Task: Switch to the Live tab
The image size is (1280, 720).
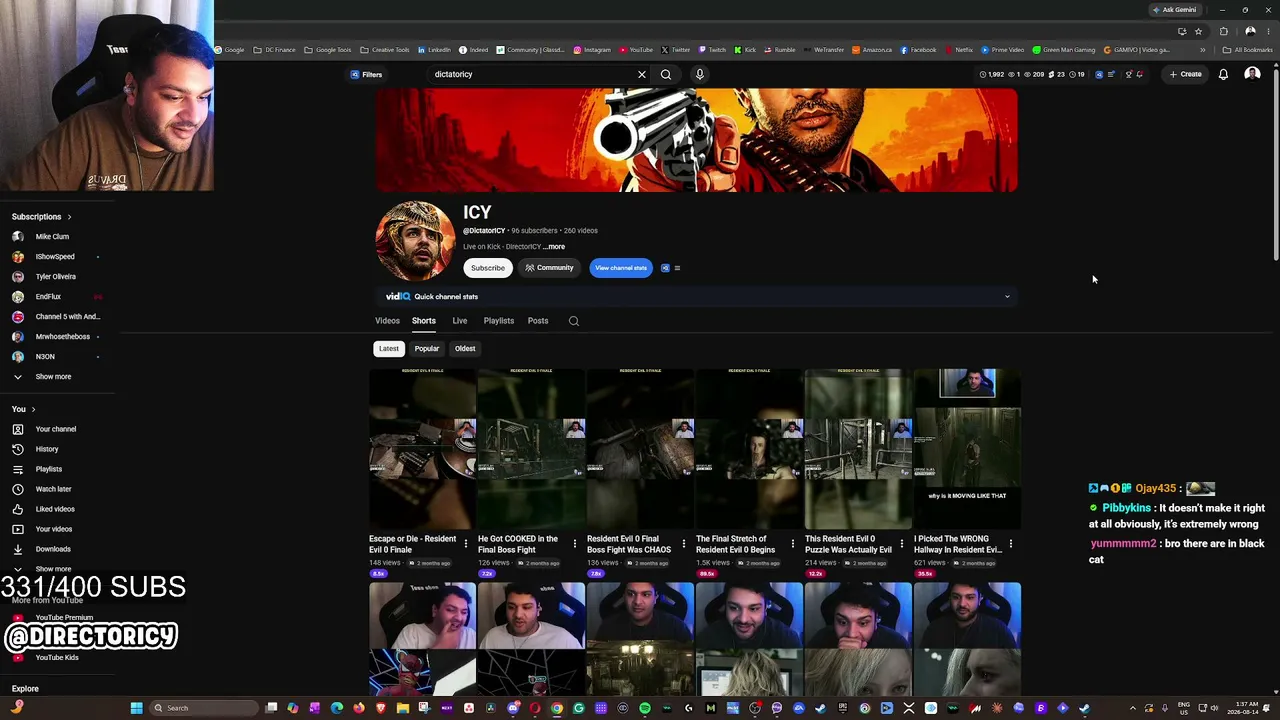Action: coord(460,321)
